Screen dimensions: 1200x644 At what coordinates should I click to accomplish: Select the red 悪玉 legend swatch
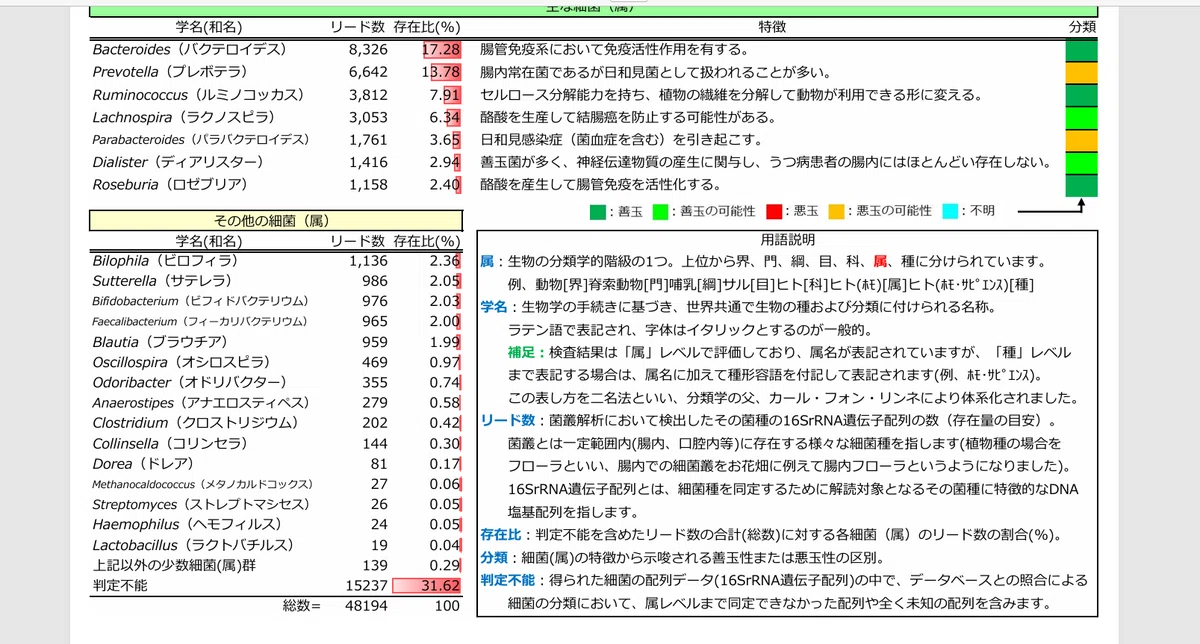[774, 211]
